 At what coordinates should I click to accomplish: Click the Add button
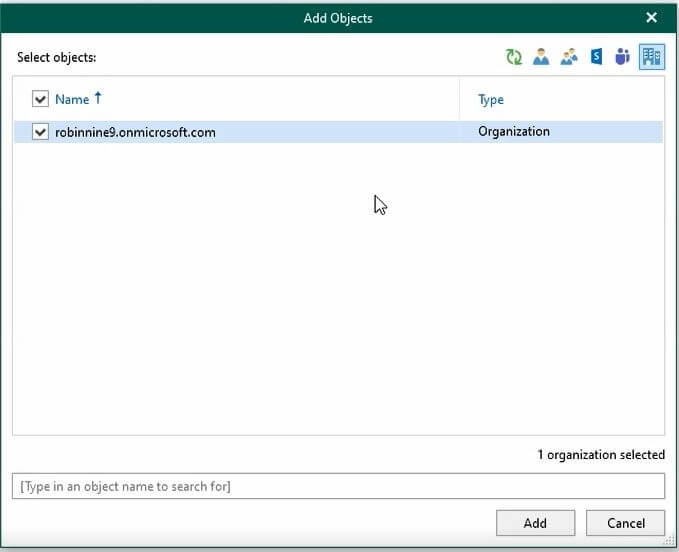point(535,523)
